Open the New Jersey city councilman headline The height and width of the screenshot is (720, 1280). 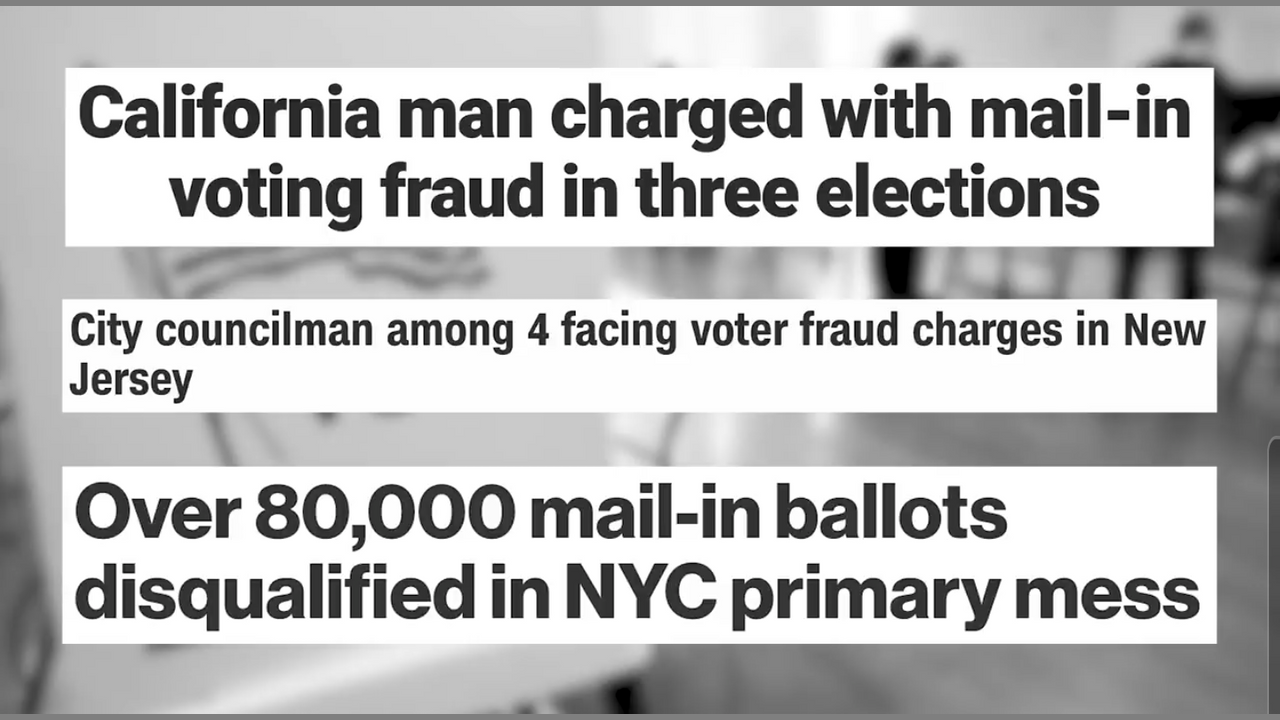pos(638,355)
